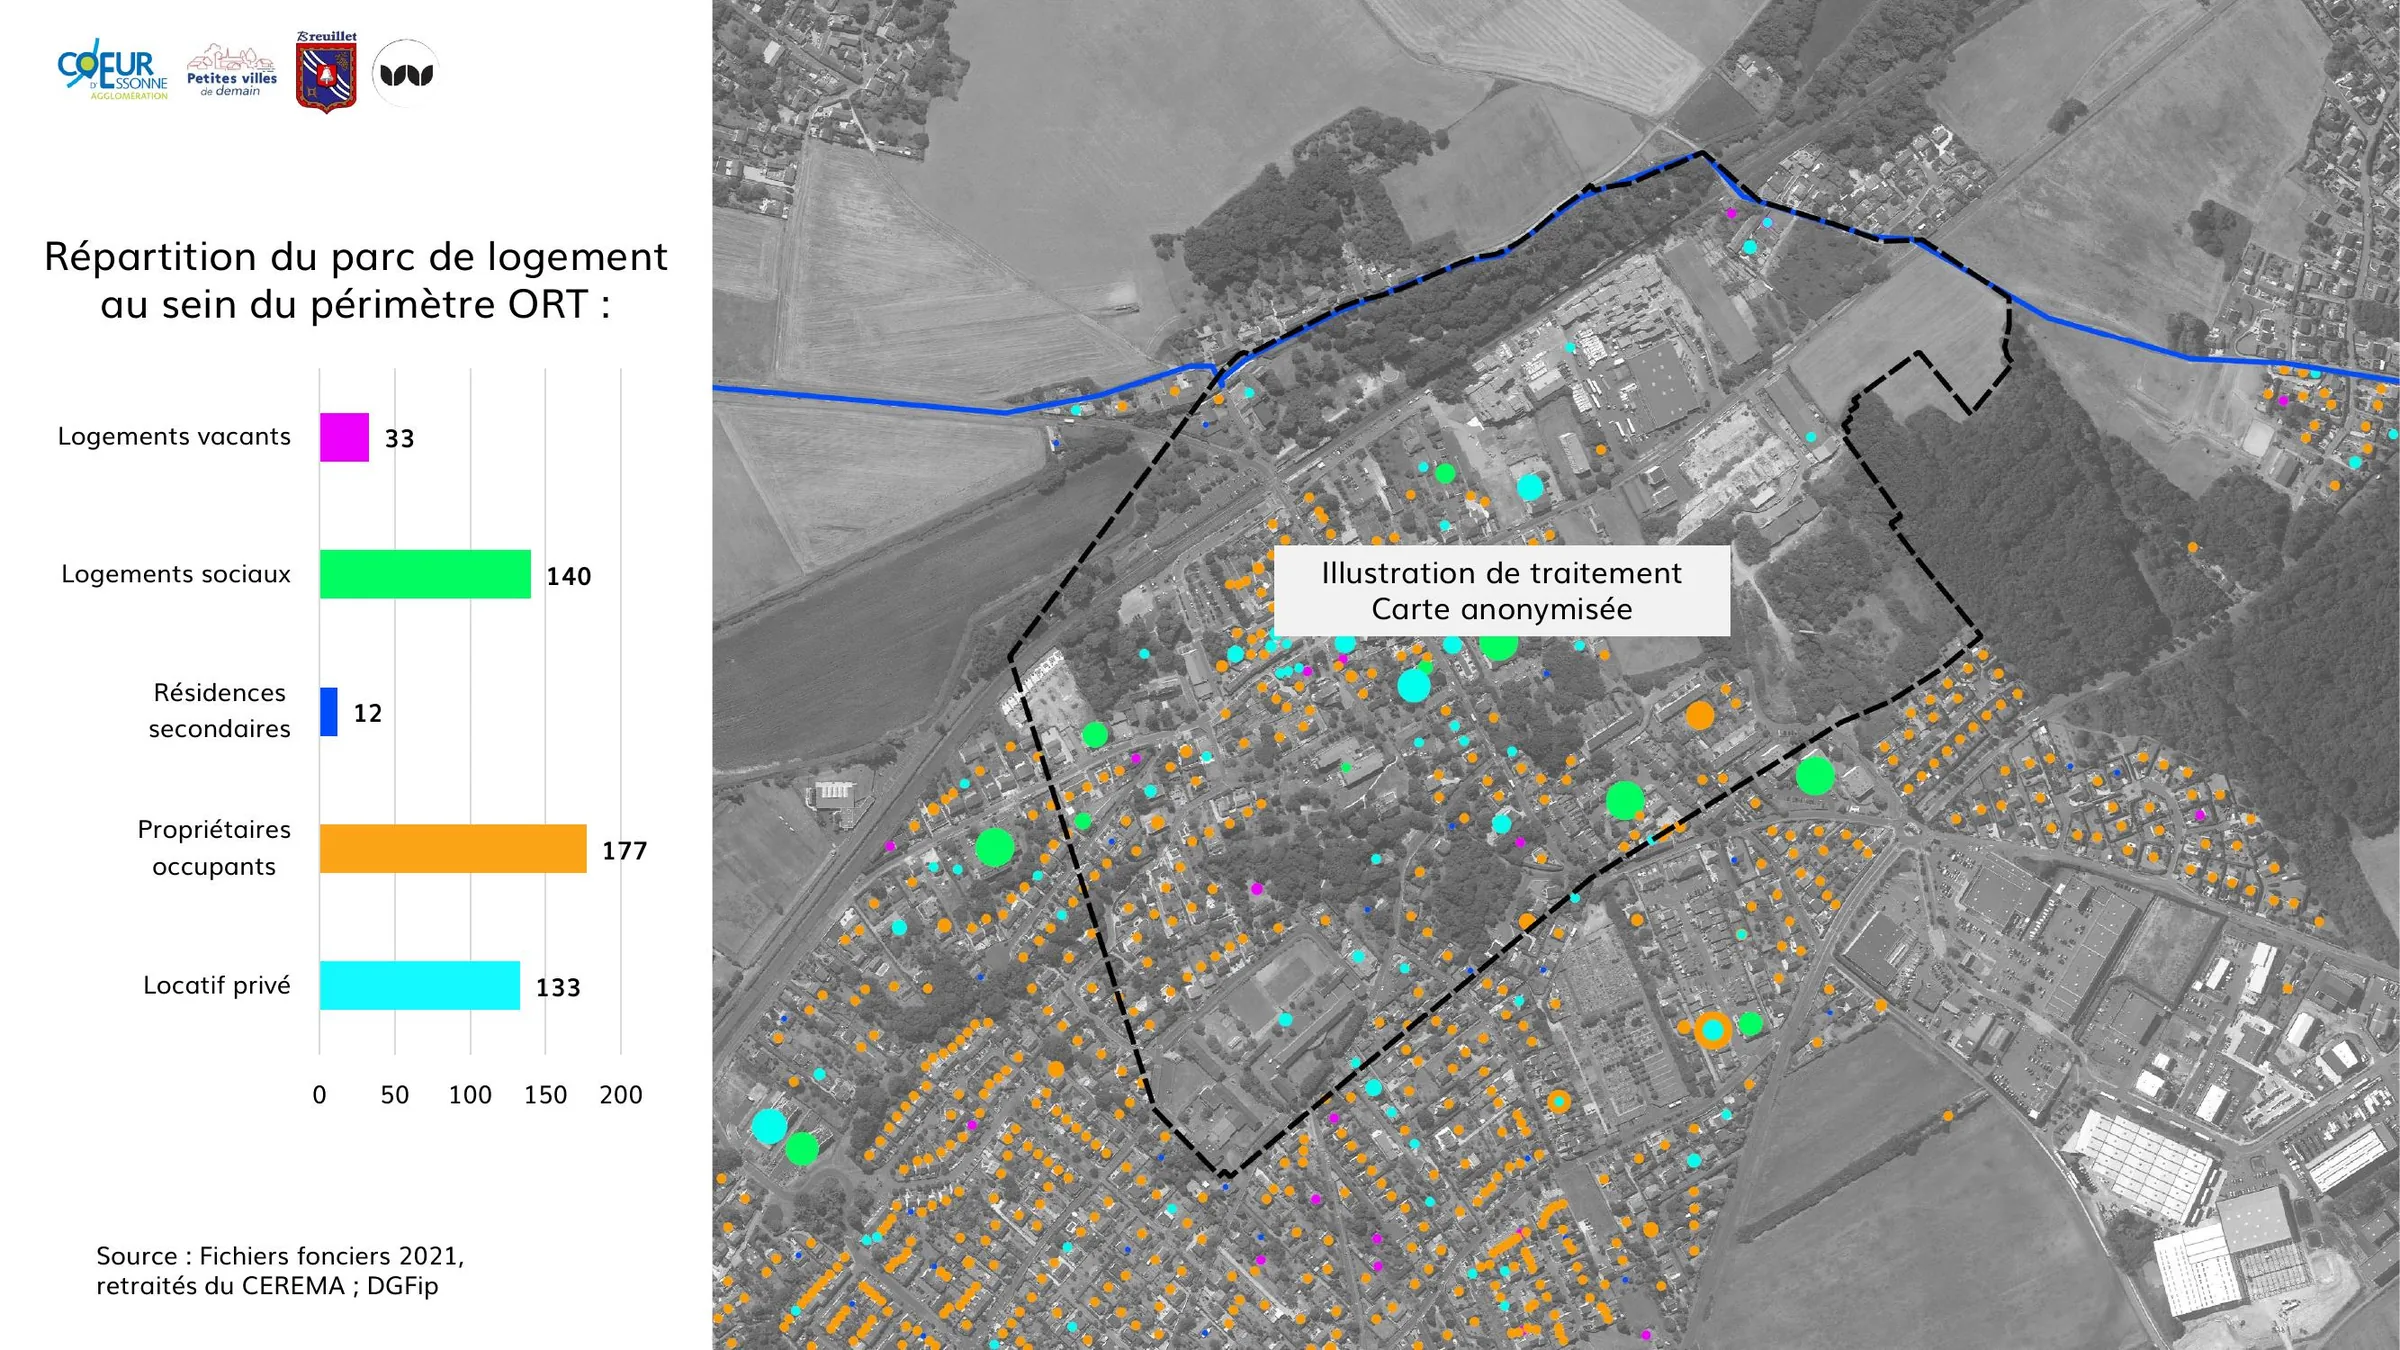Click the blue Résidences secondaires bar

329,712
